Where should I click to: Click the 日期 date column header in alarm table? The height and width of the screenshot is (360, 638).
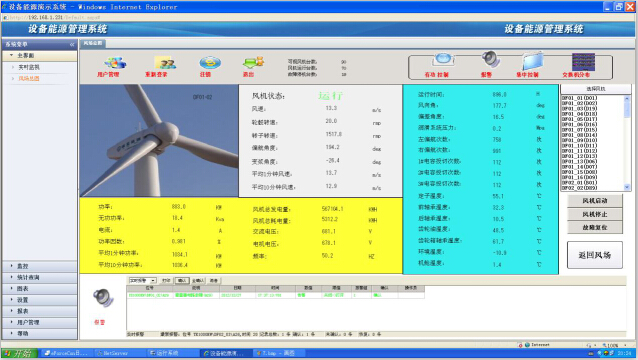[x=238, y=288]
